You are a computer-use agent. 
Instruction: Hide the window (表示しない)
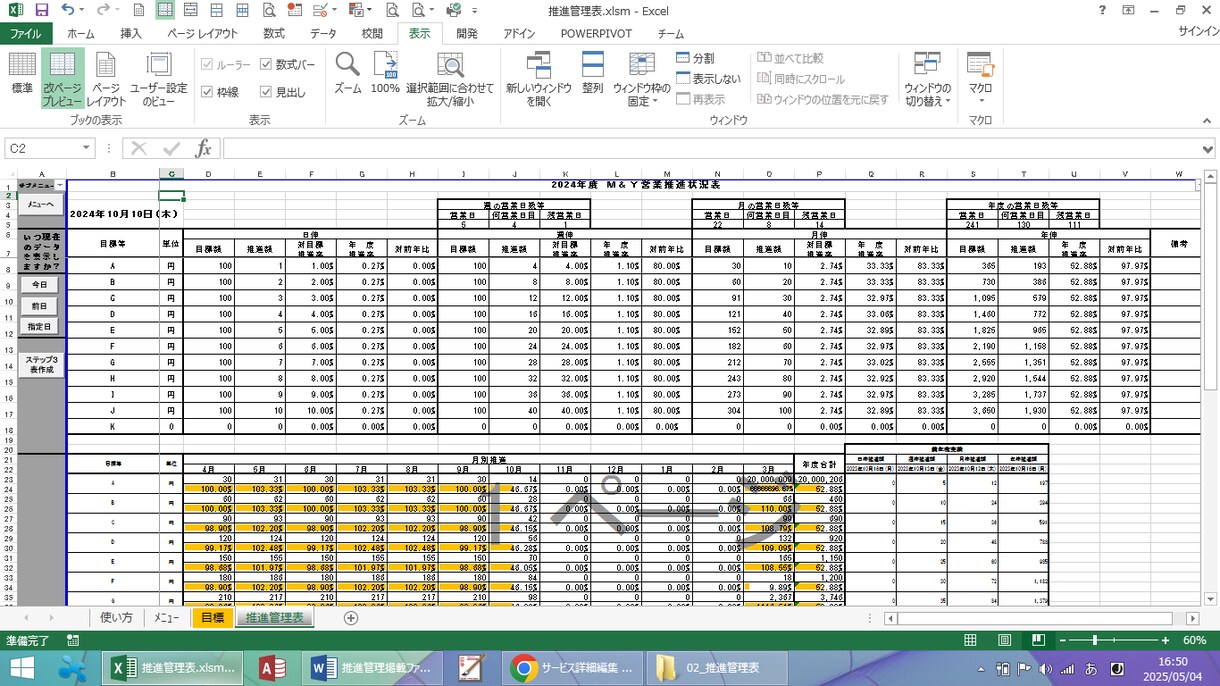point(708,79)
